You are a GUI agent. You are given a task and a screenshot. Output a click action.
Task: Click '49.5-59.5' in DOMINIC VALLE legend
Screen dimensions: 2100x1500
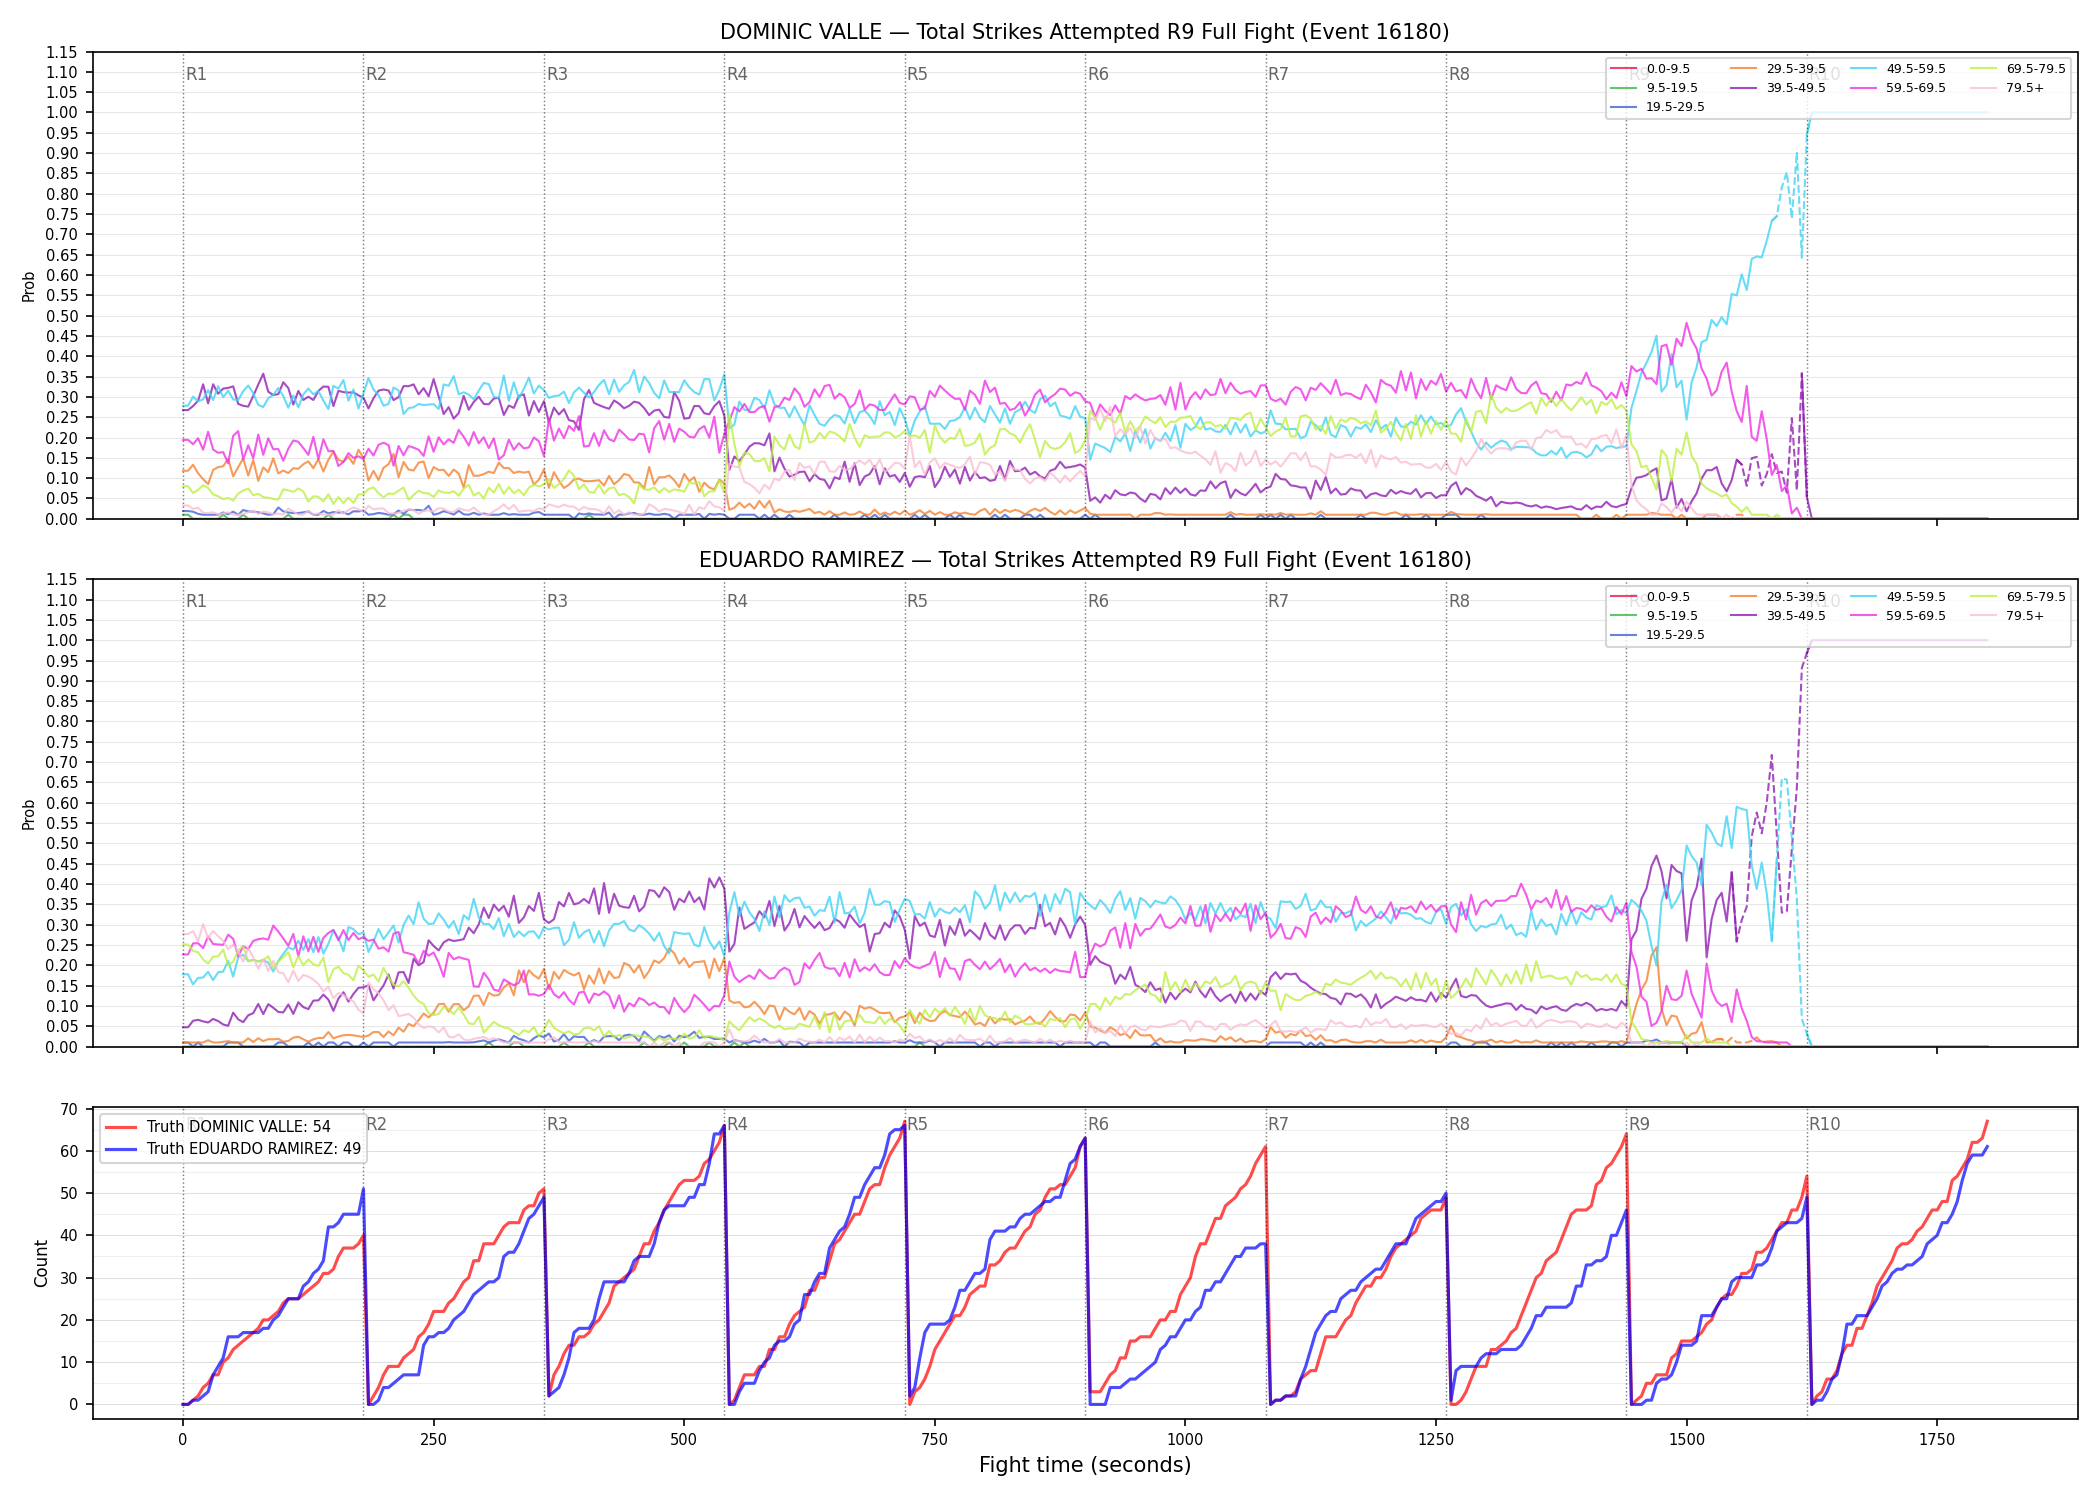pyautogui.click(x=1916, y=69)
